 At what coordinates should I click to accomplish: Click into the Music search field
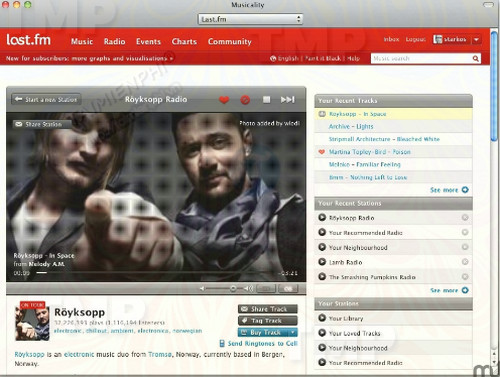coord(421,59)
